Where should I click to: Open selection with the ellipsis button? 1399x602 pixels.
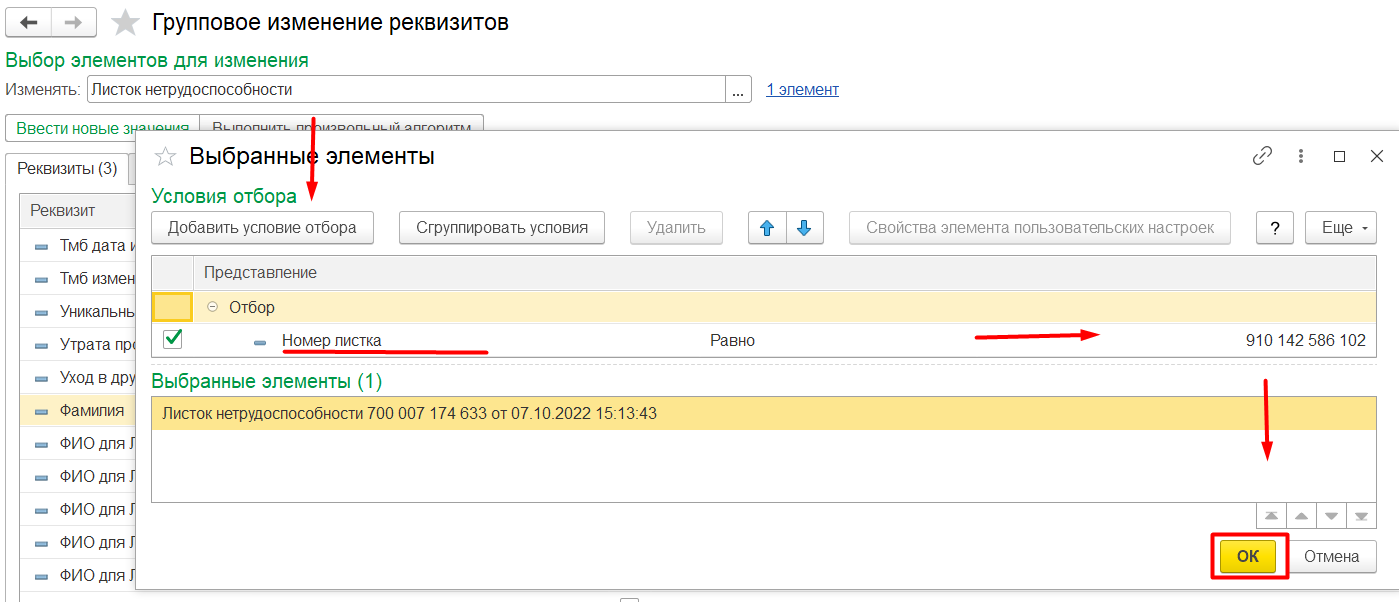pos(738,89)
